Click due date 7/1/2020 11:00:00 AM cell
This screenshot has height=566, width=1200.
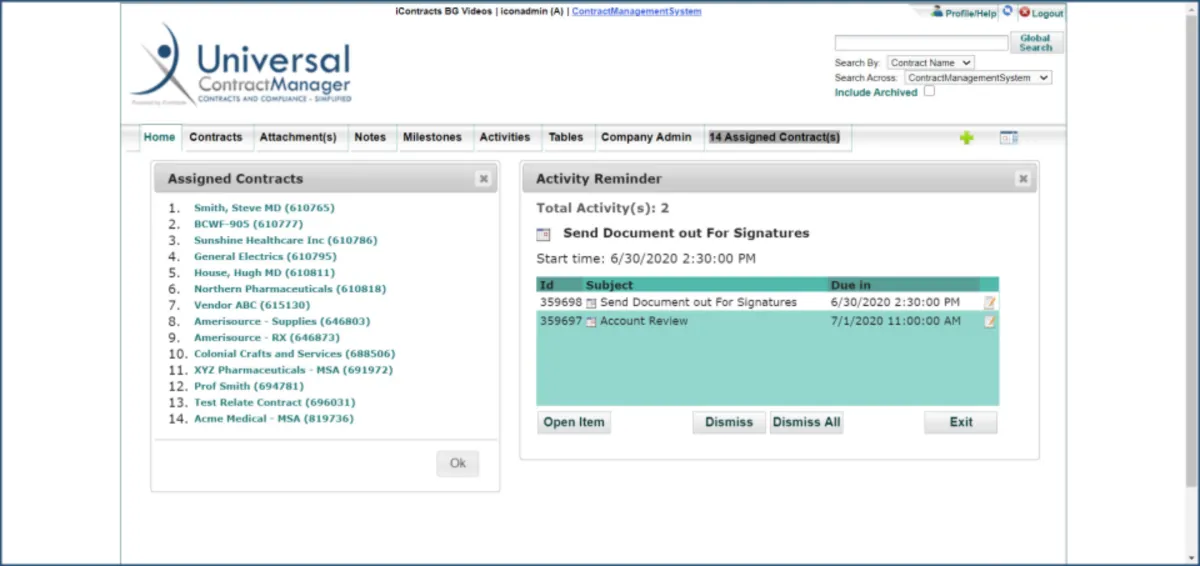[x=895, y=321]
